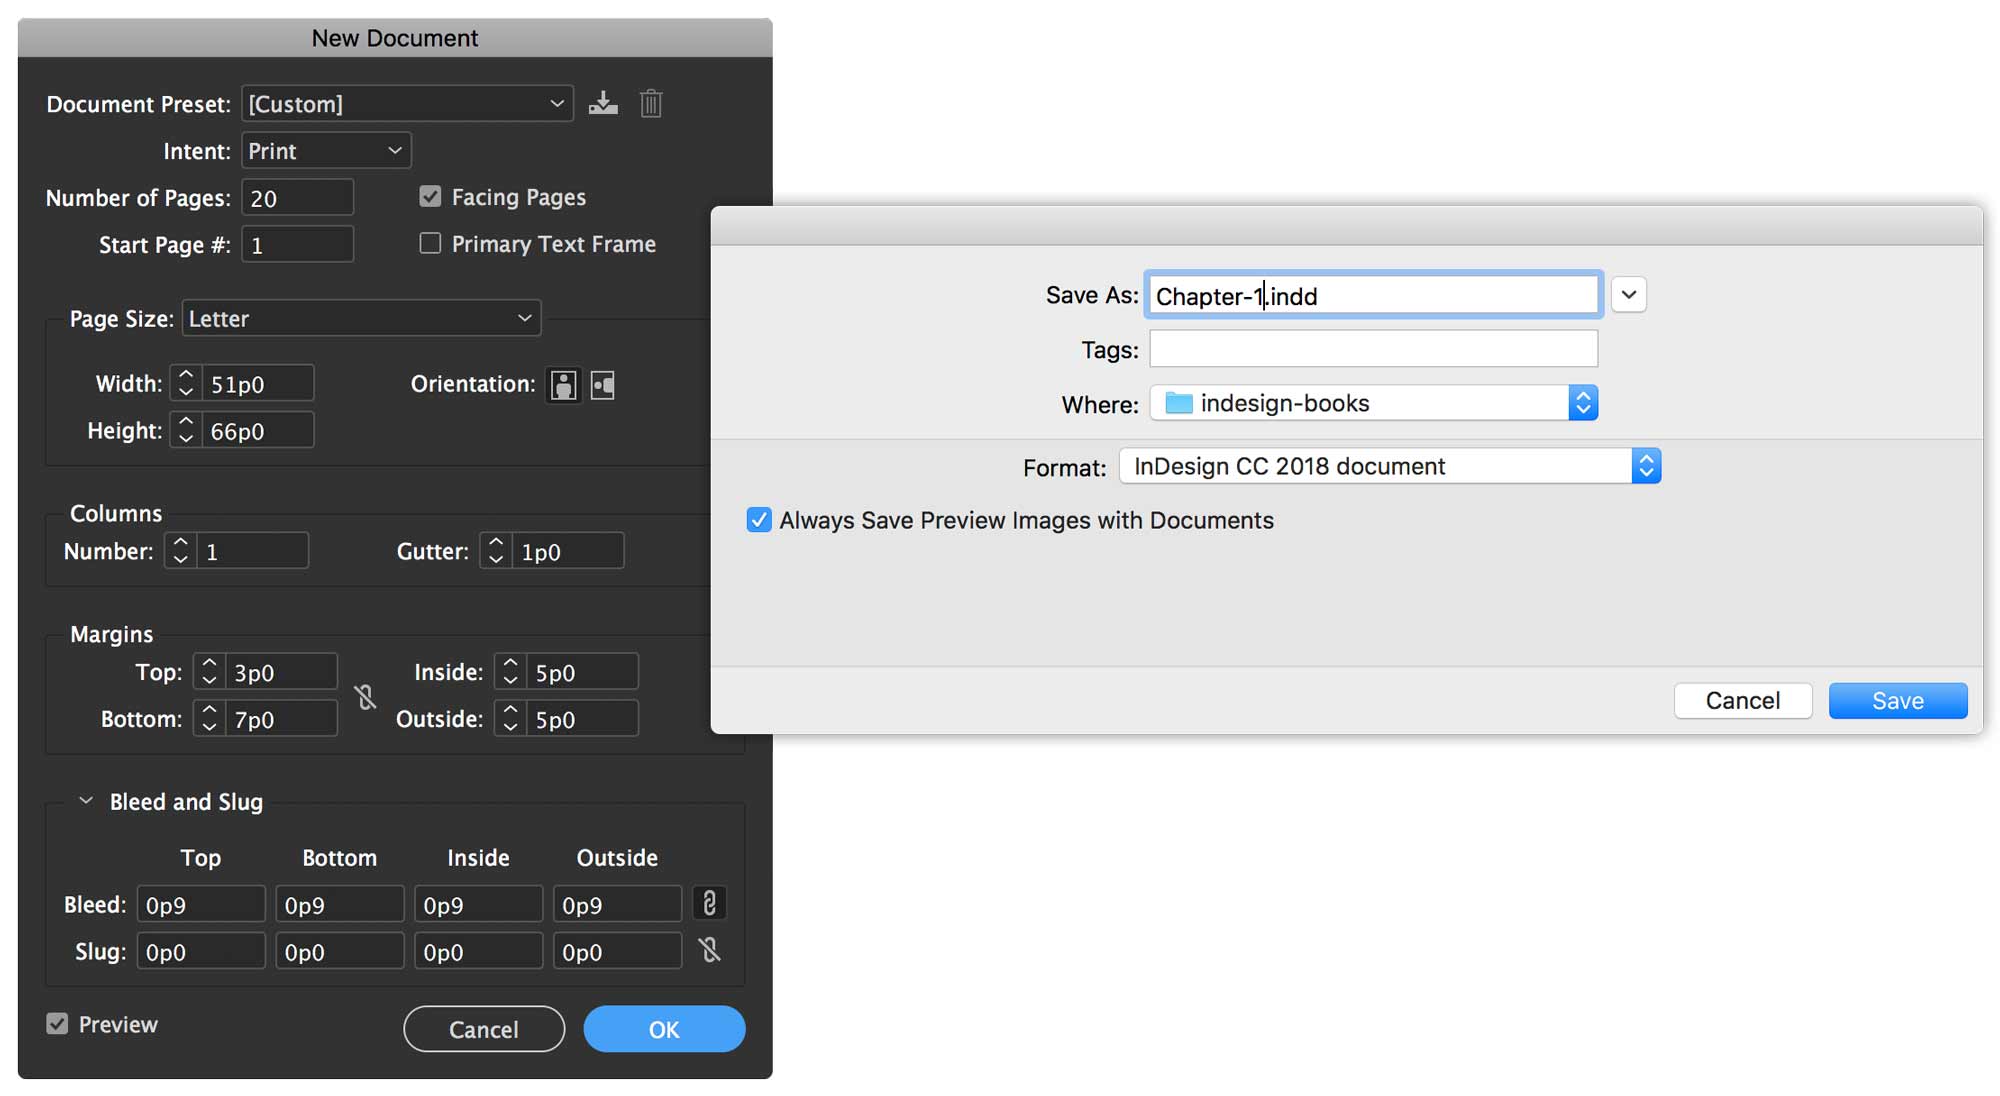This screenshot has height=1096, width=2000.
Task: Click the Slug Bottom field
Action: tap(340, 951)
